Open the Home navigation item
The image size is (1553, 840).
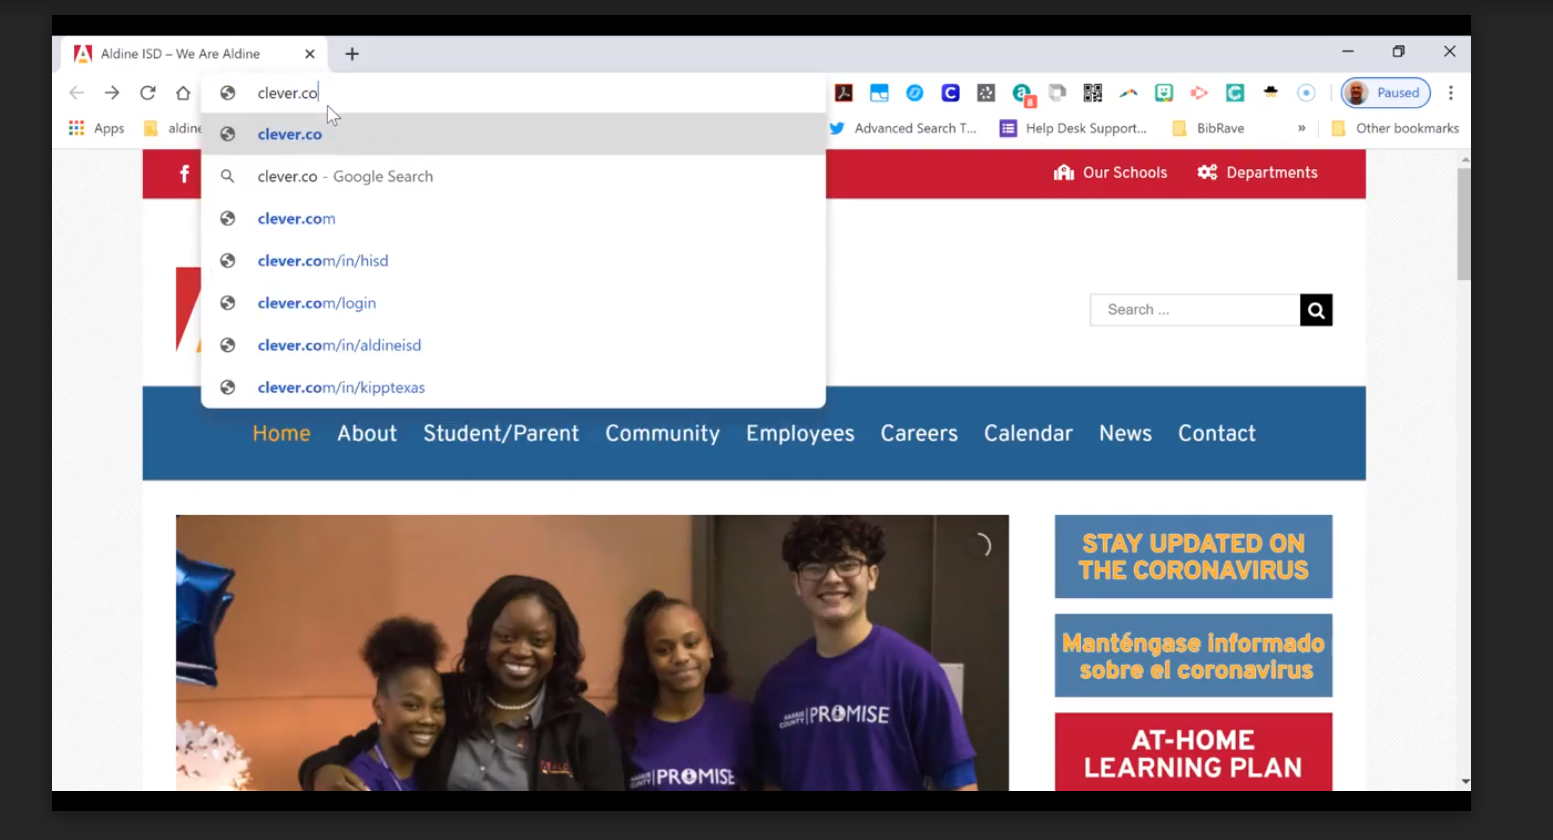[281, 433]
